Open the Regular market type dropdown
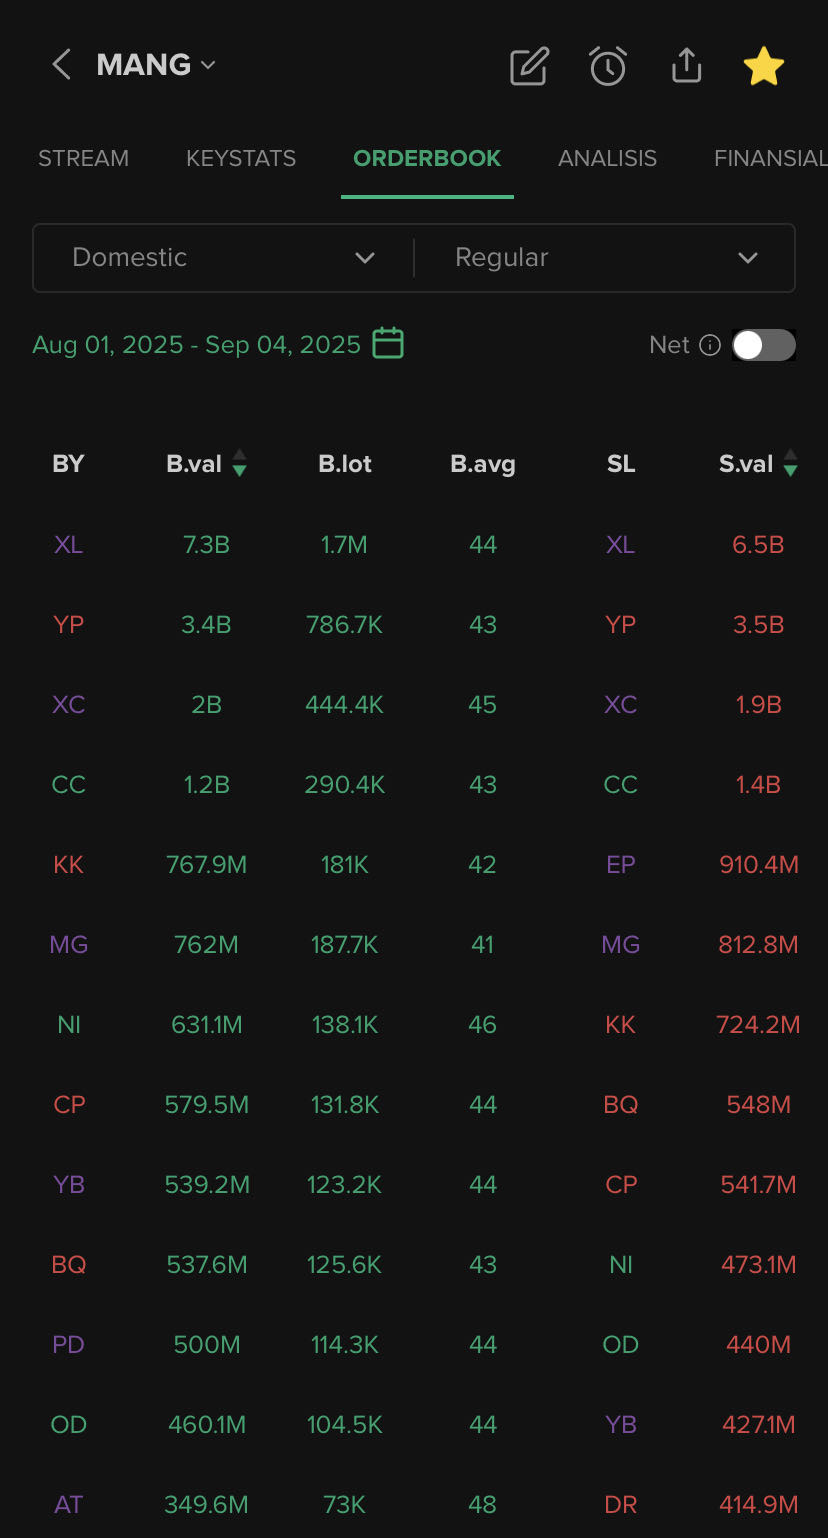 pos(605,257)
